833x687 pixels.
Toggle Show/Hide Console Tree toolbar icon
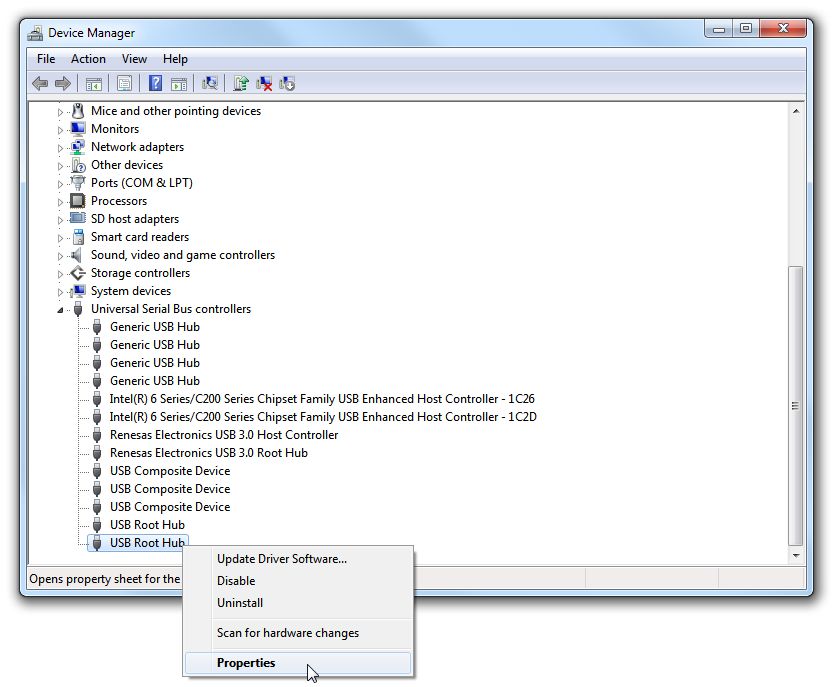point(94,84)
